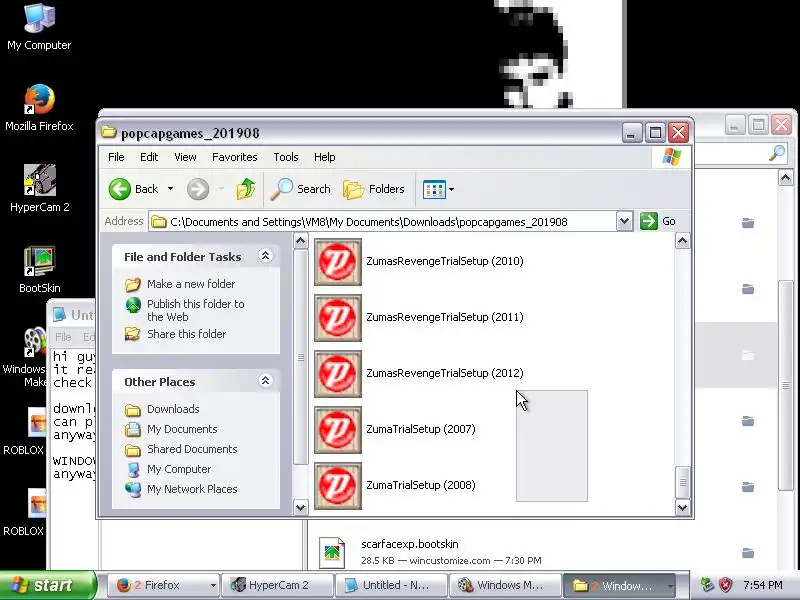Maximize the popcapgames_201908 window

656,133
